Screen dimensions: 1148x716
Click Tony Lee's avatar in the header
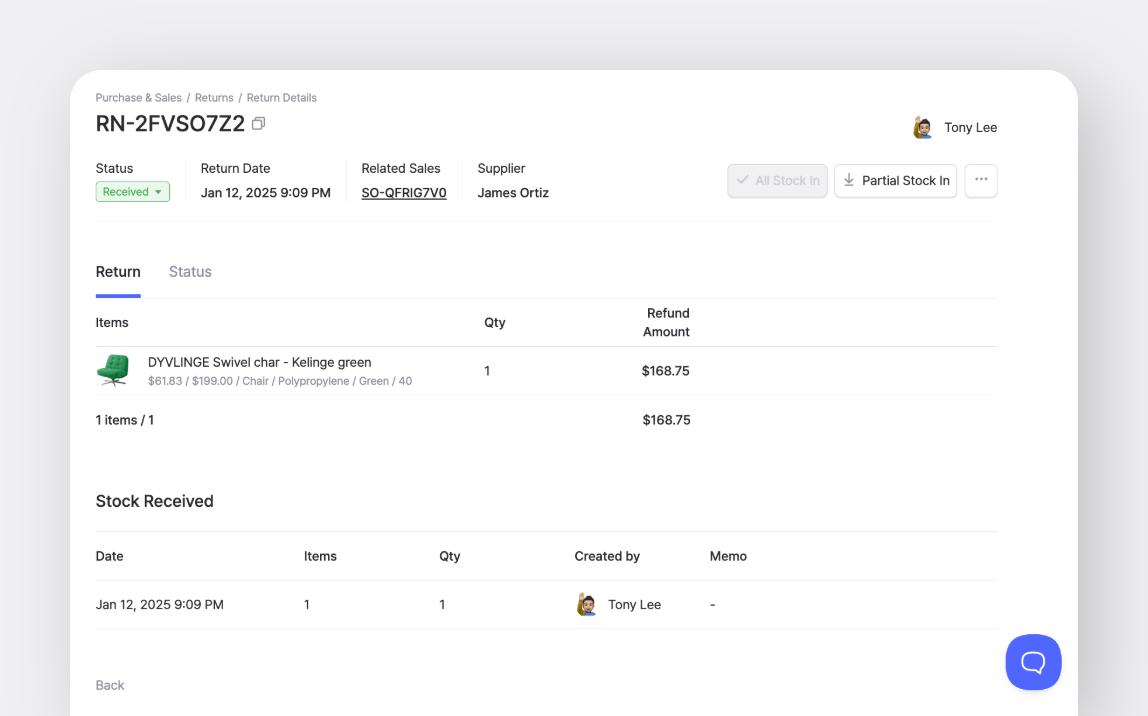tap(922, 127)
